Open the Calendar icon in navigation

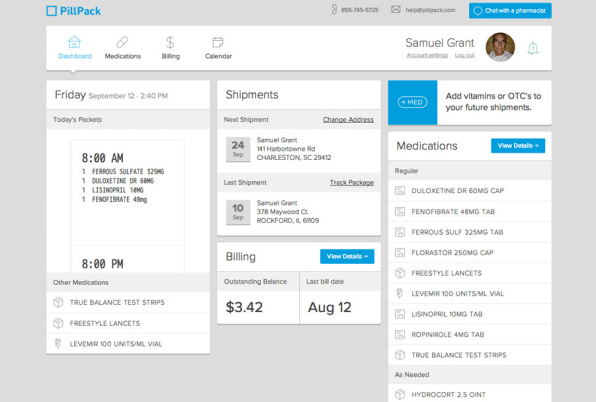218,42
